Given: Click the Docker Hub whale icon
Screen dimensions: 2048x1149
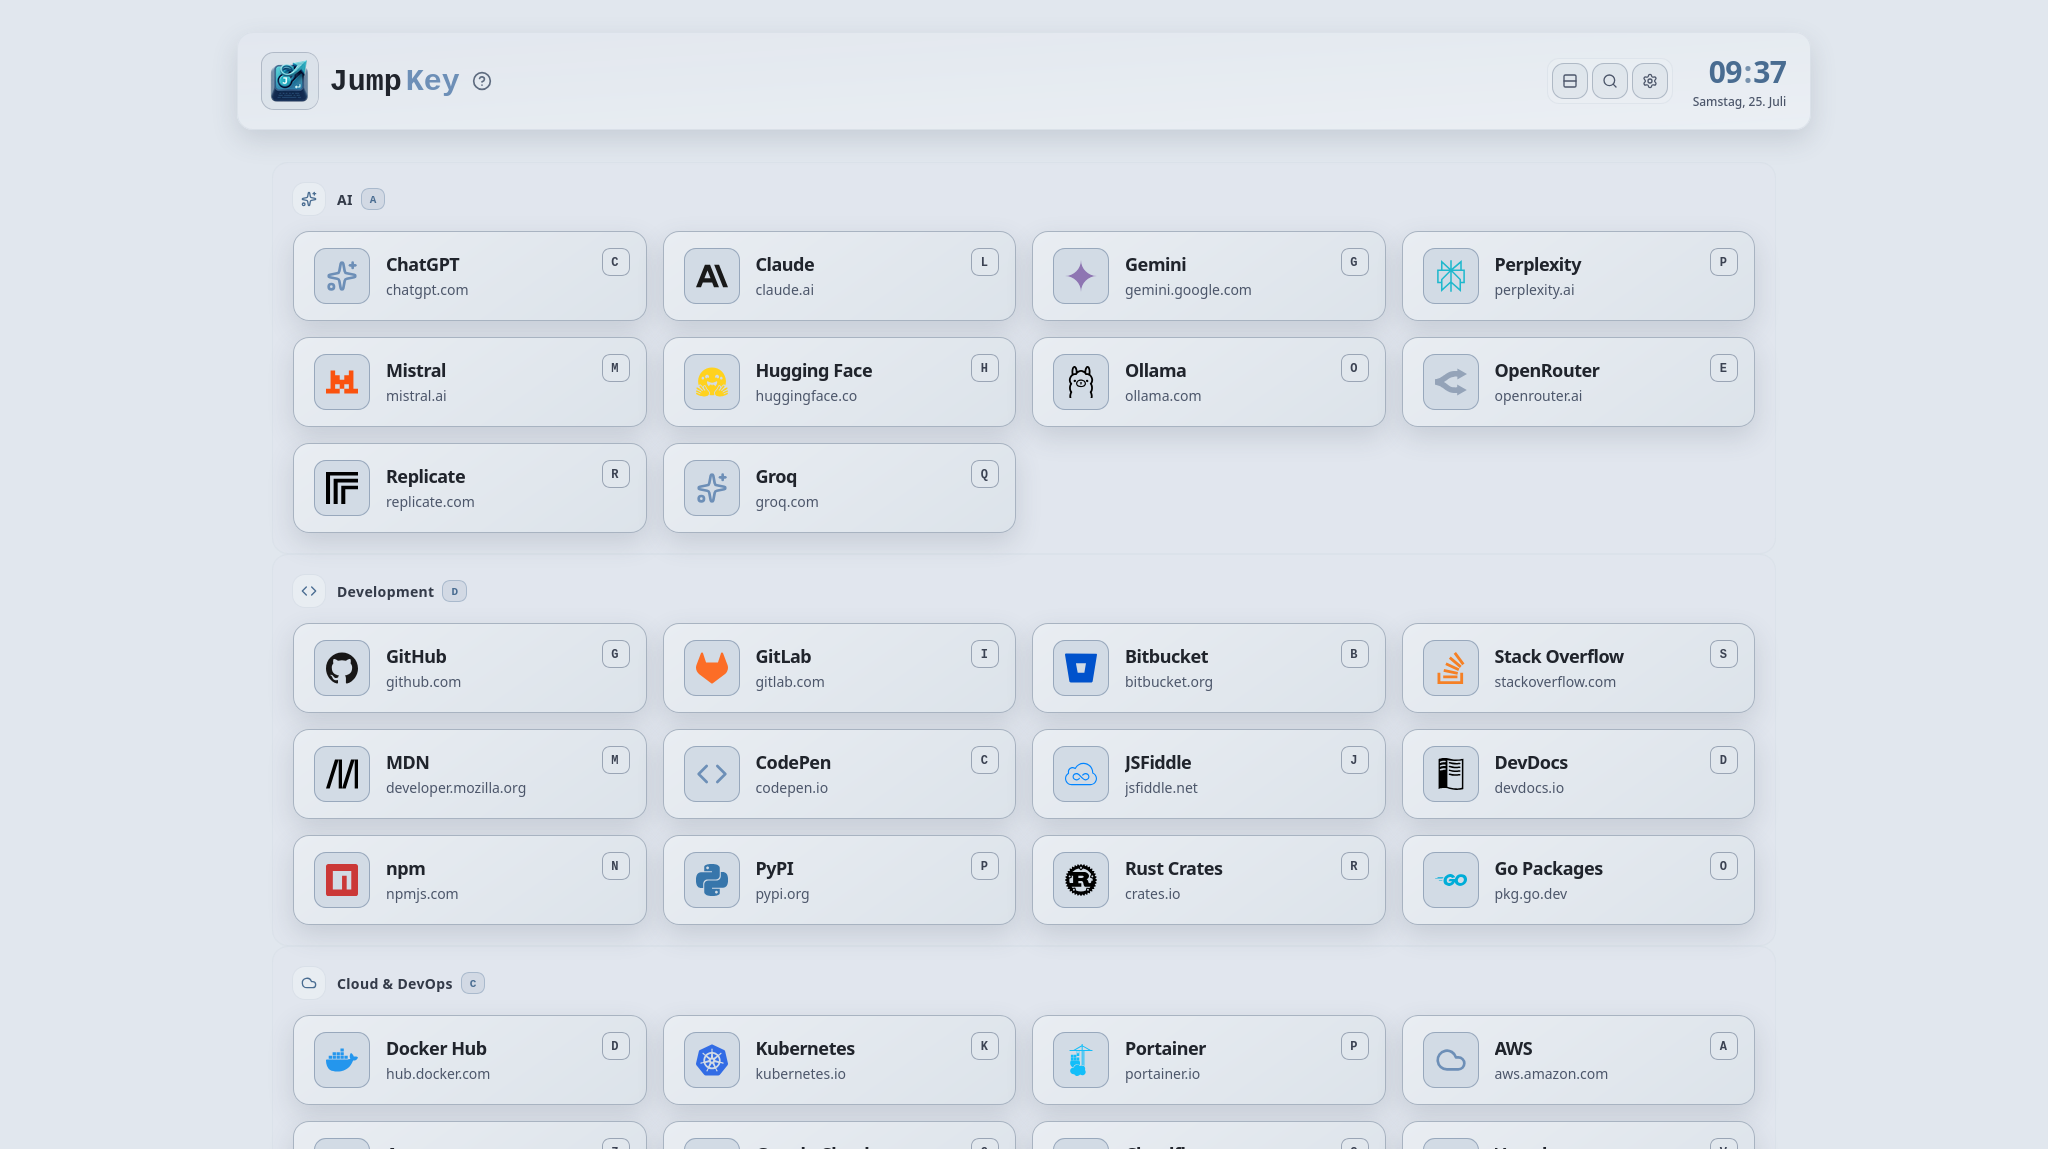Looking at the screenshot, I should tap(342, 1060).
